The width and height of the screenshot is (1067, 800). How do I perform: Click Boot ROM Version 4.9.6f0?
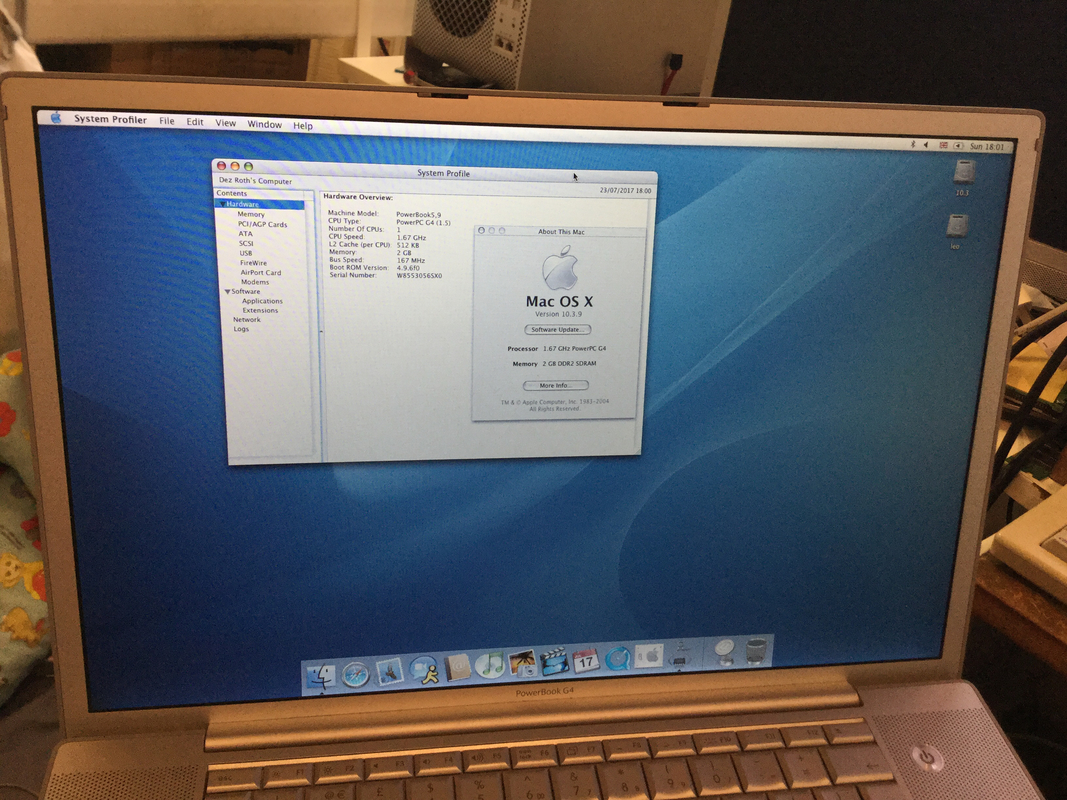(408, 268)
